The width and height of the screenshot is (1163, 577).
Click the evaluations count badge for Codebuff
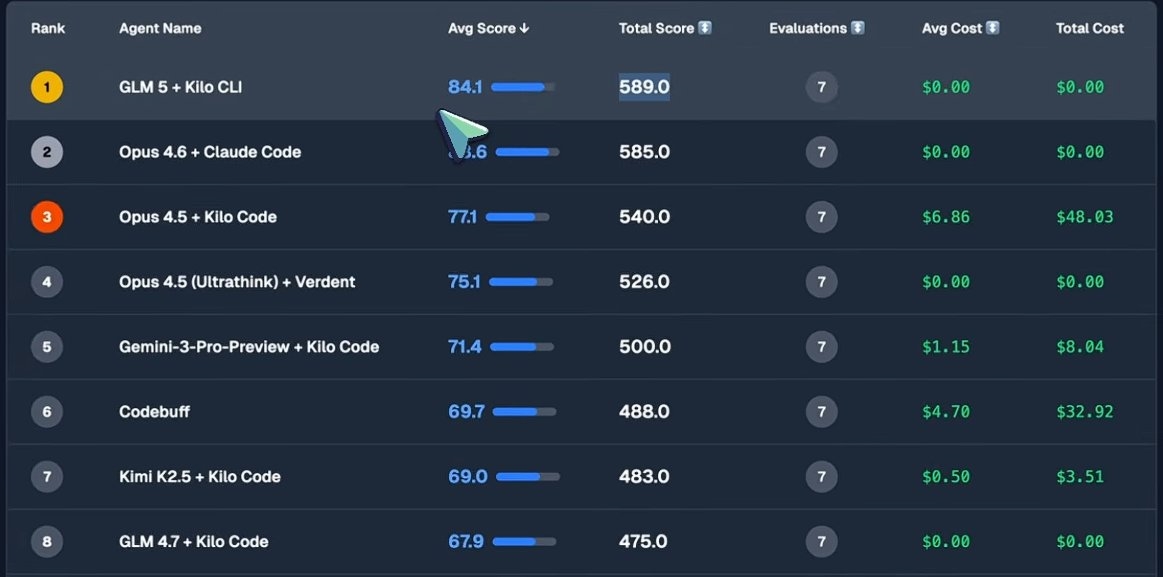click(821, 412)
